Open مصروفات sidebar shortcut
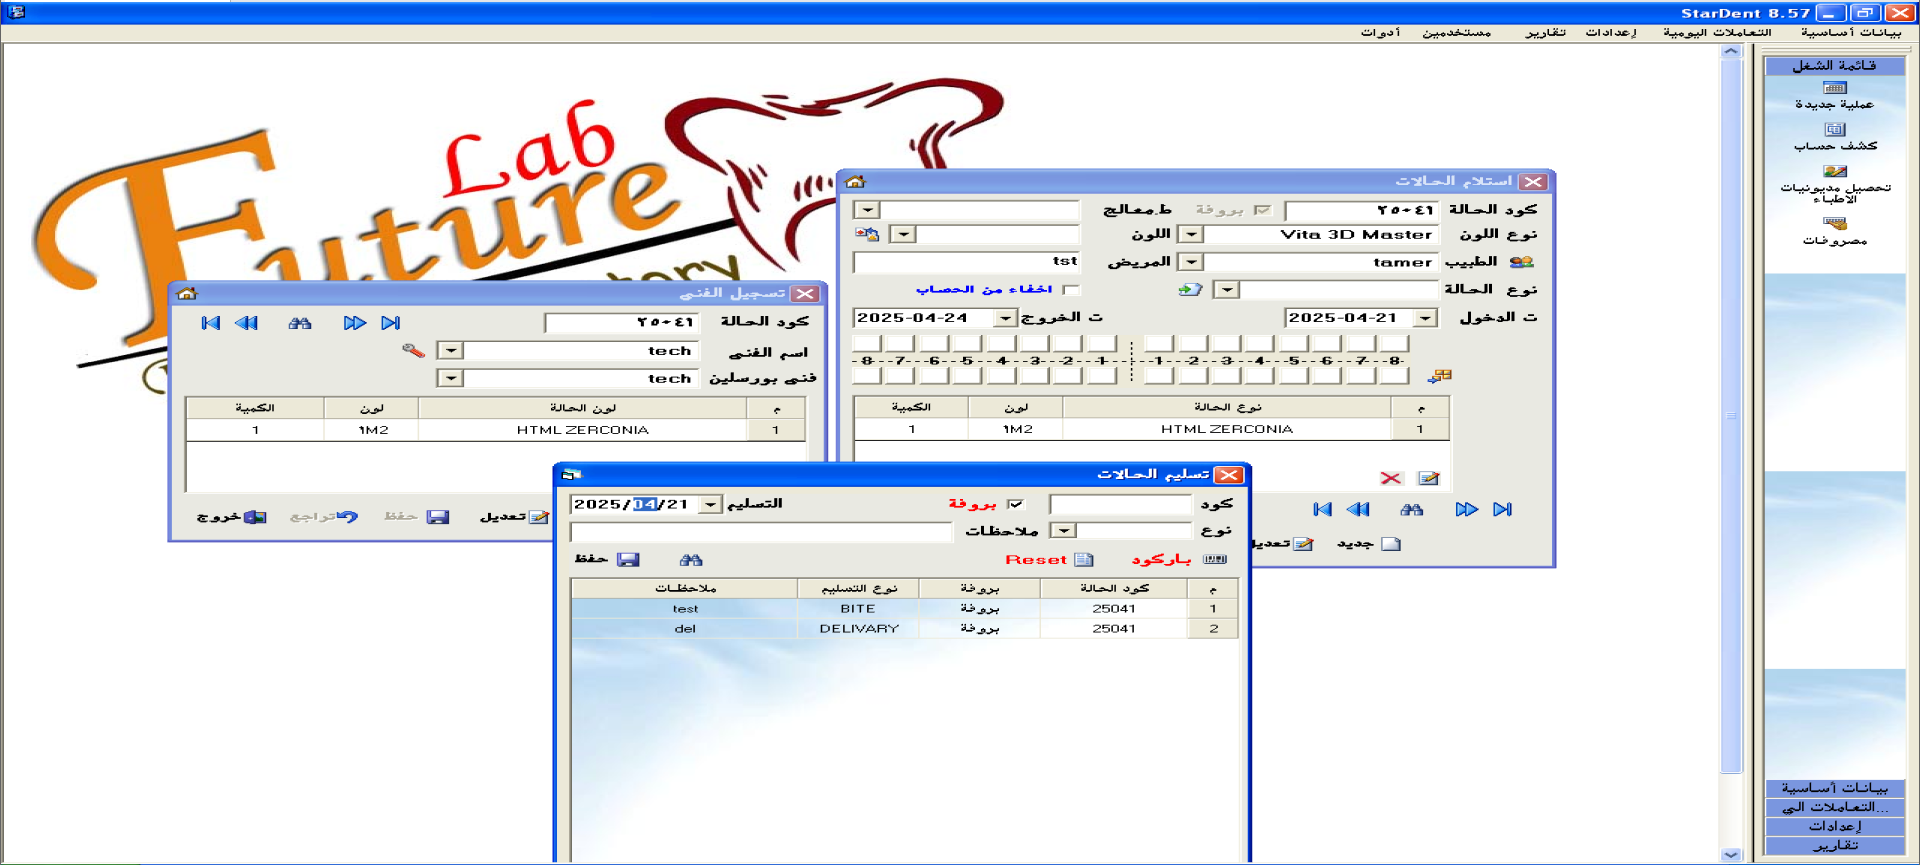The height and width of the screenshot is (865, 1920). point(1834,232)
